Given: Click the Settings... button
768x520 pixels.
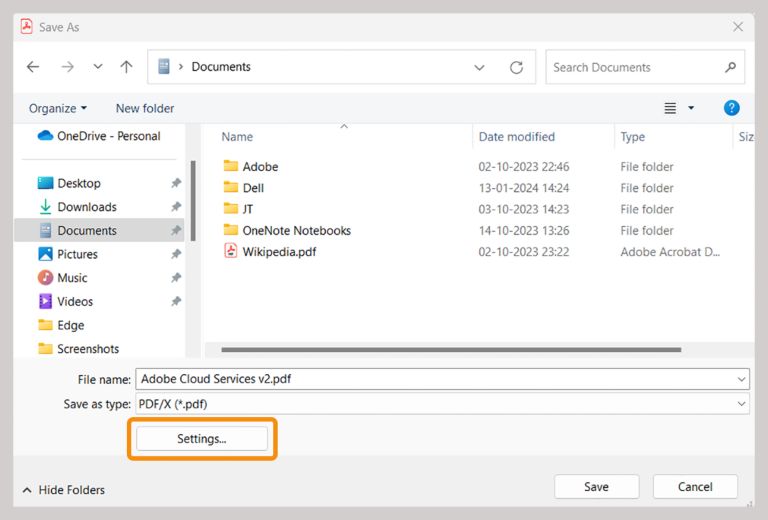Looking at the screenshot, I should [202, 438].
